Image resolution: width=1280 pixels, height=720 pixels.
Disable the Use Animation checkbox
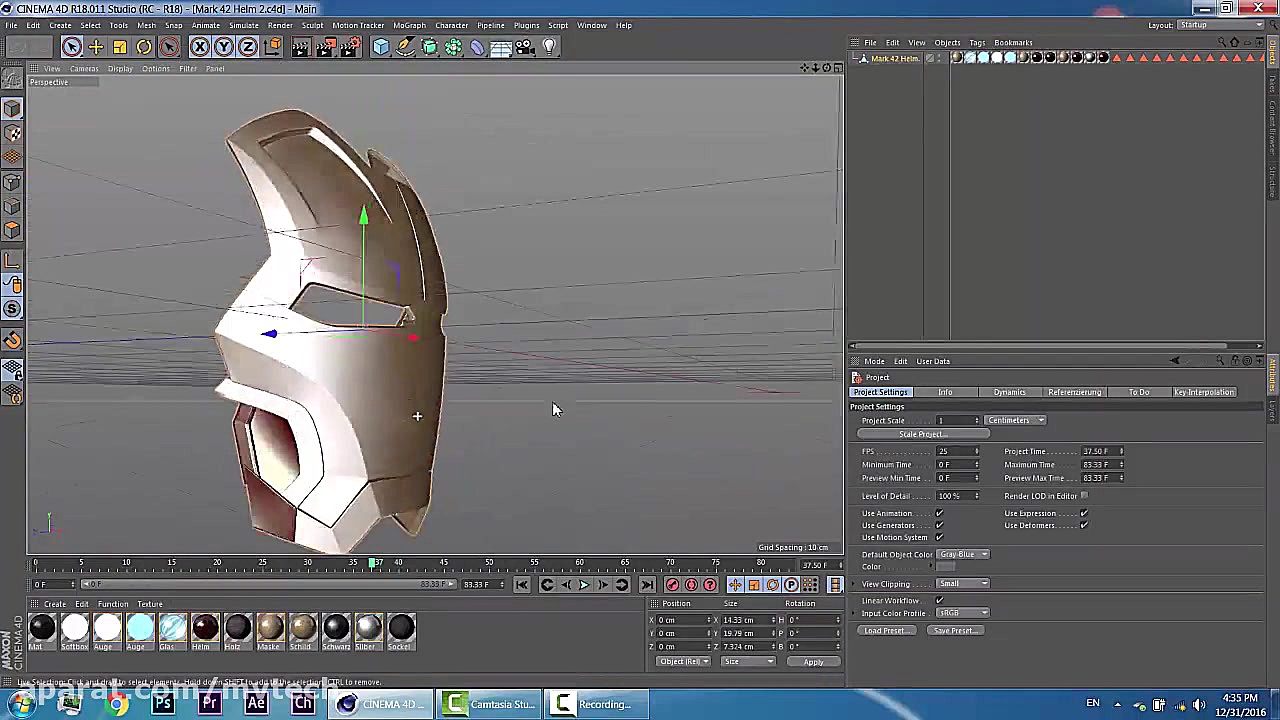pyautogui.click(x=938, y=513)
